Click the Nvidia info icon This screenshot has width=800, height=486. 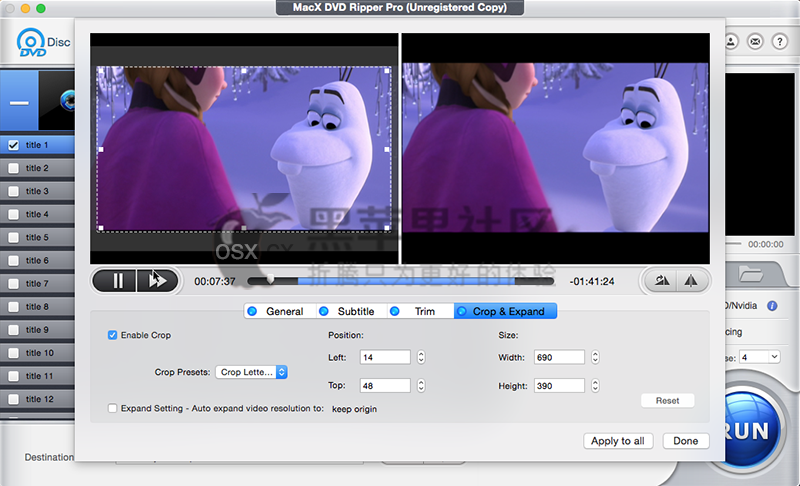point(772,306)
